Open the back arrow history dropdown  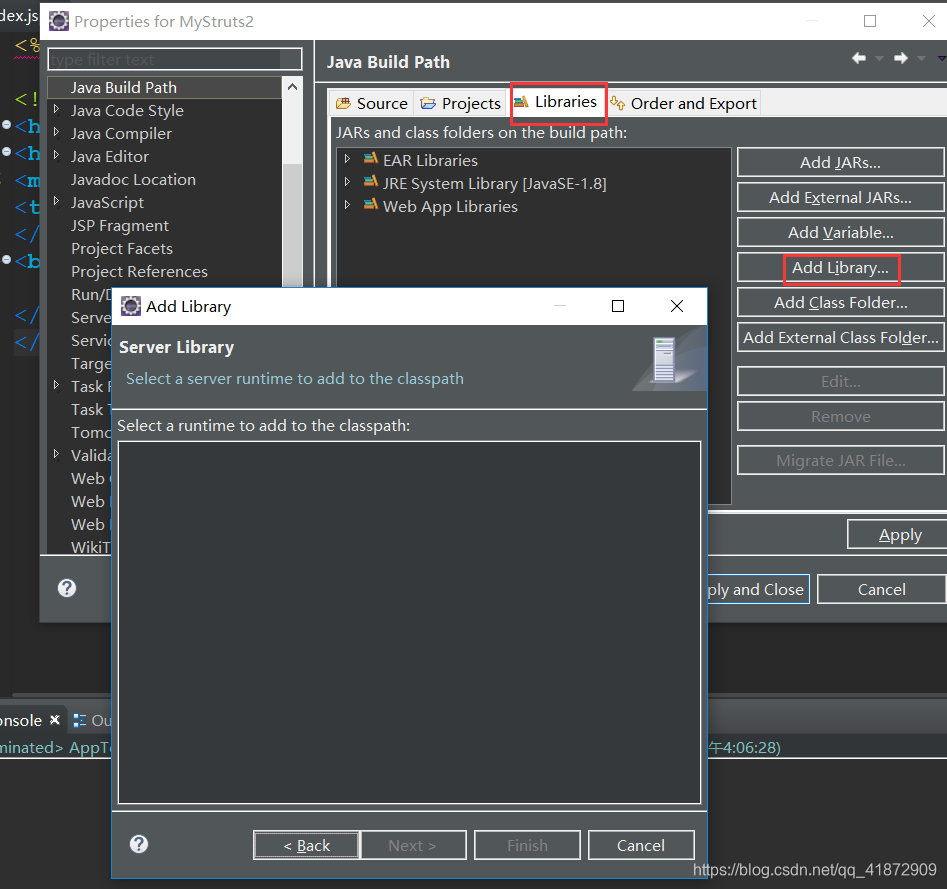[x=879, y=59]
